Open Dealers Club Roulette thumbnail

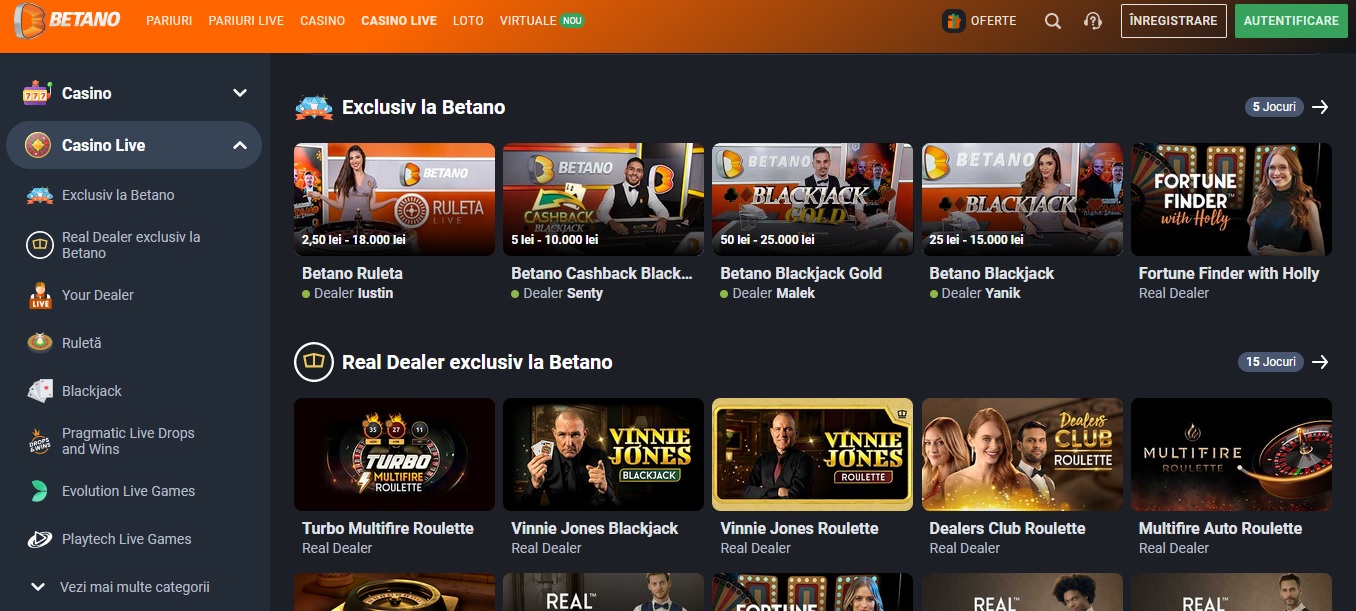[1022, 454]
